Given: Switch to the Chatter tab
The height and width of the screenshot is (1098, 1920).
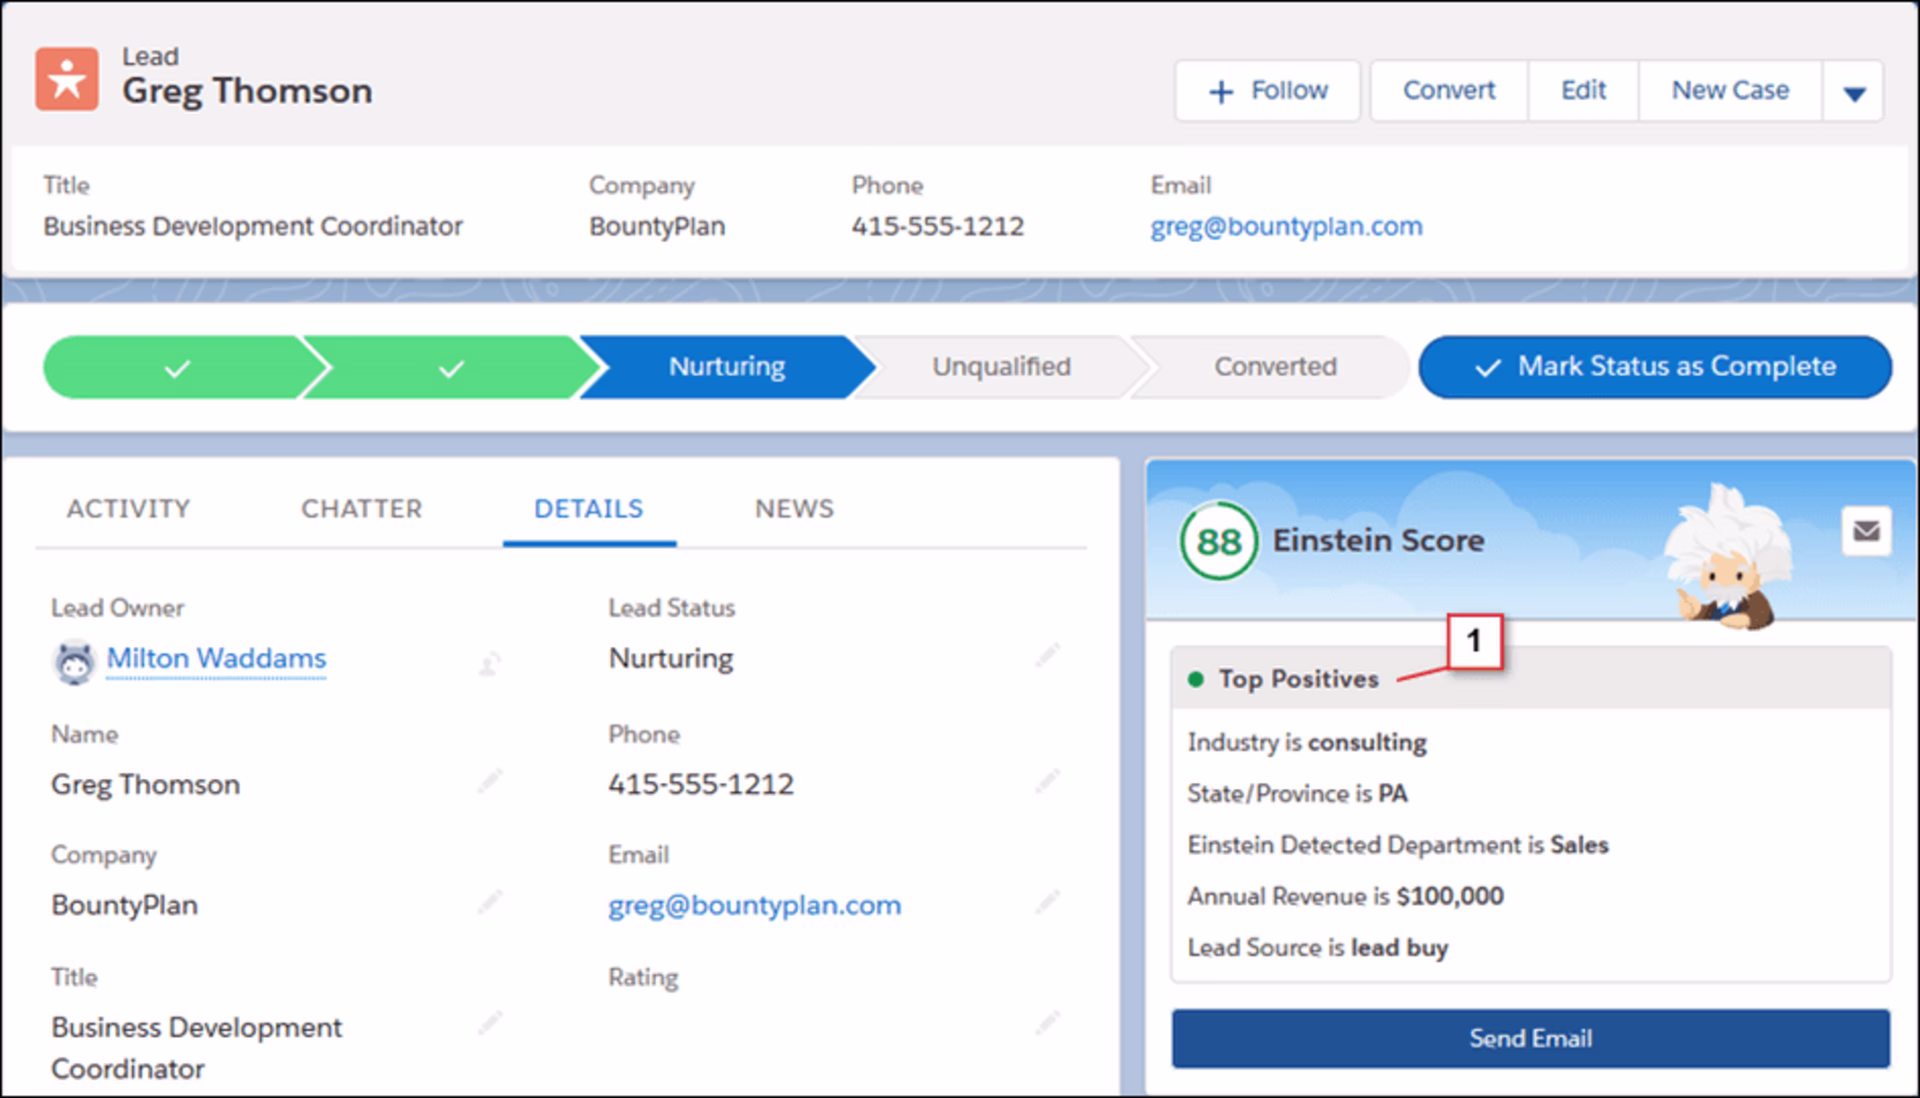Looking at the screenshot, I should (x=362, y=508).
